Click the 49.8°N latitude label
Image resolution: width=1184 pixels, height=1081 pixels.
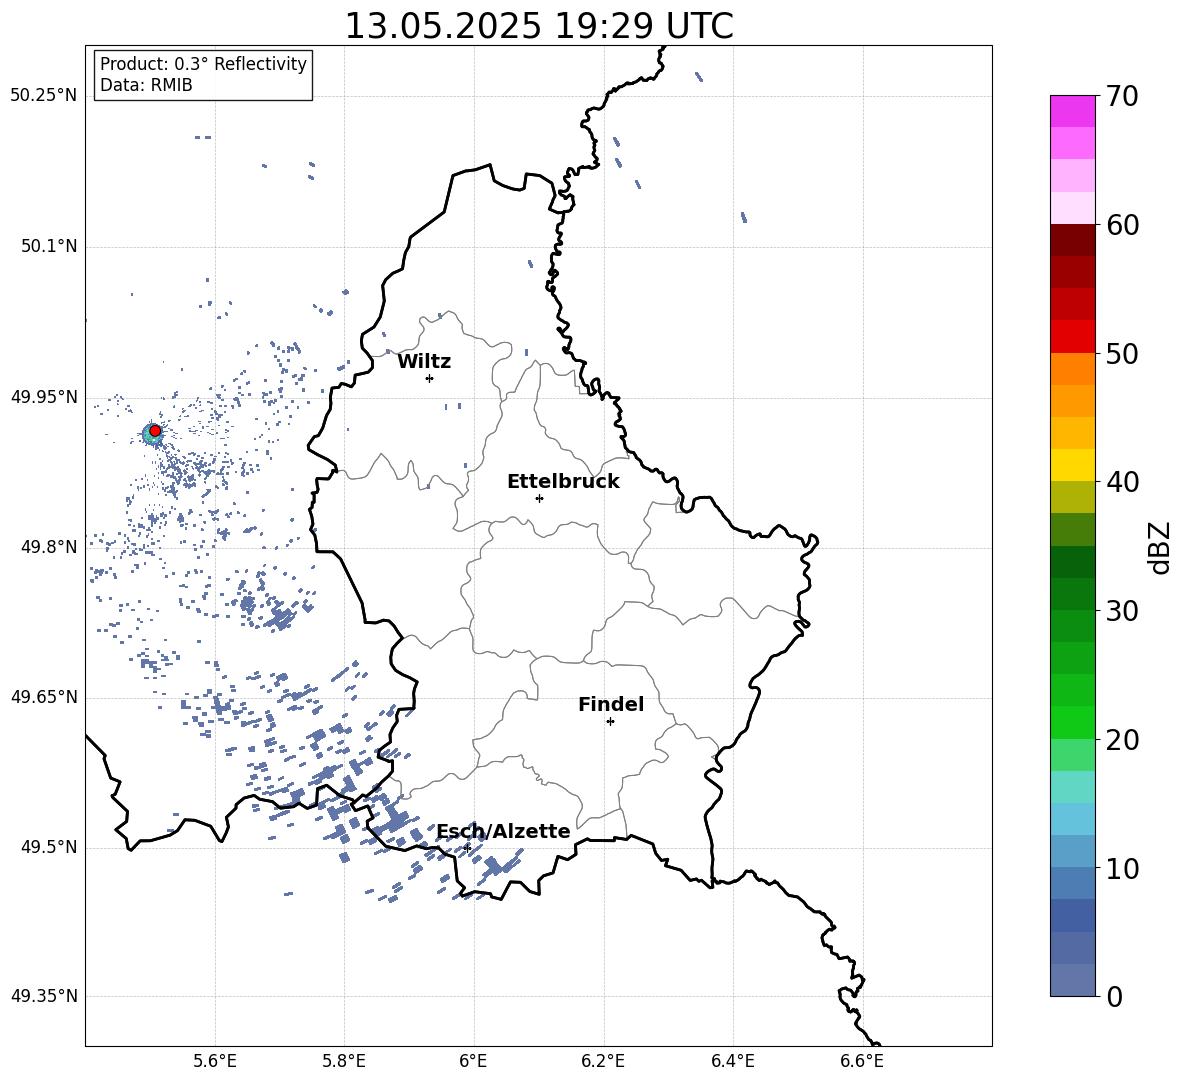[x=49, y=547]
